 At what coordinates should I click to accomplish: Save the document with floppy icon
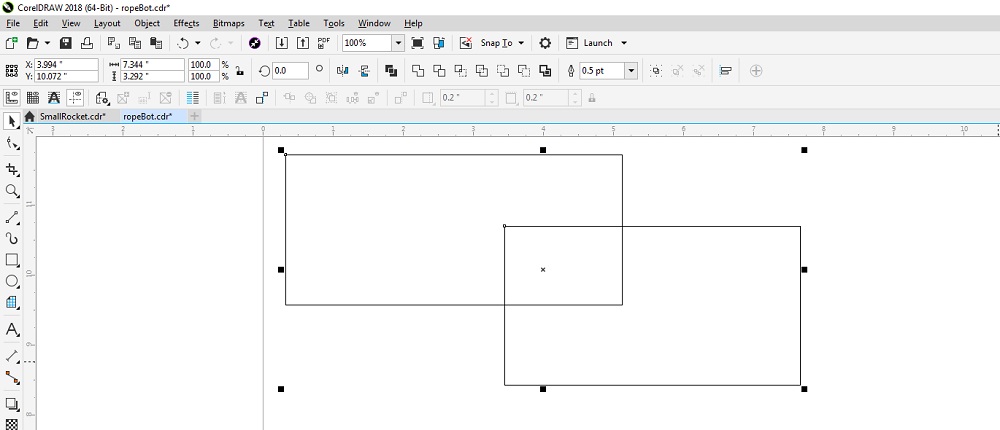pyautogui.click(x=65, y=43)
